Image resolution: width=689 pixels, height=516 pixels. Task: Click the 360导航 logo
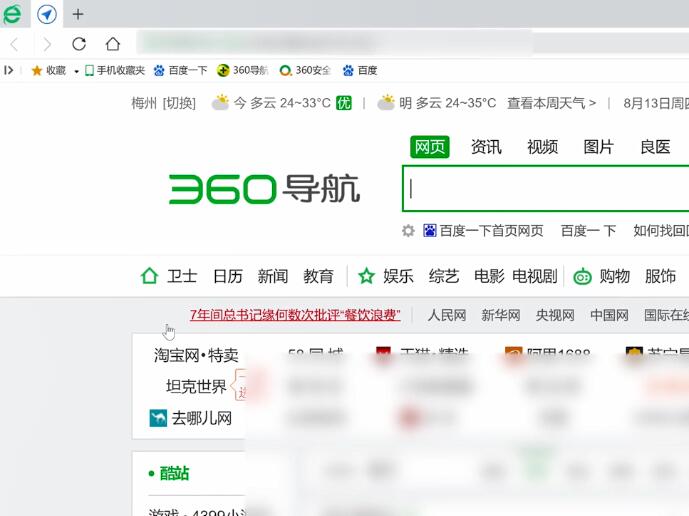(265, 189)
